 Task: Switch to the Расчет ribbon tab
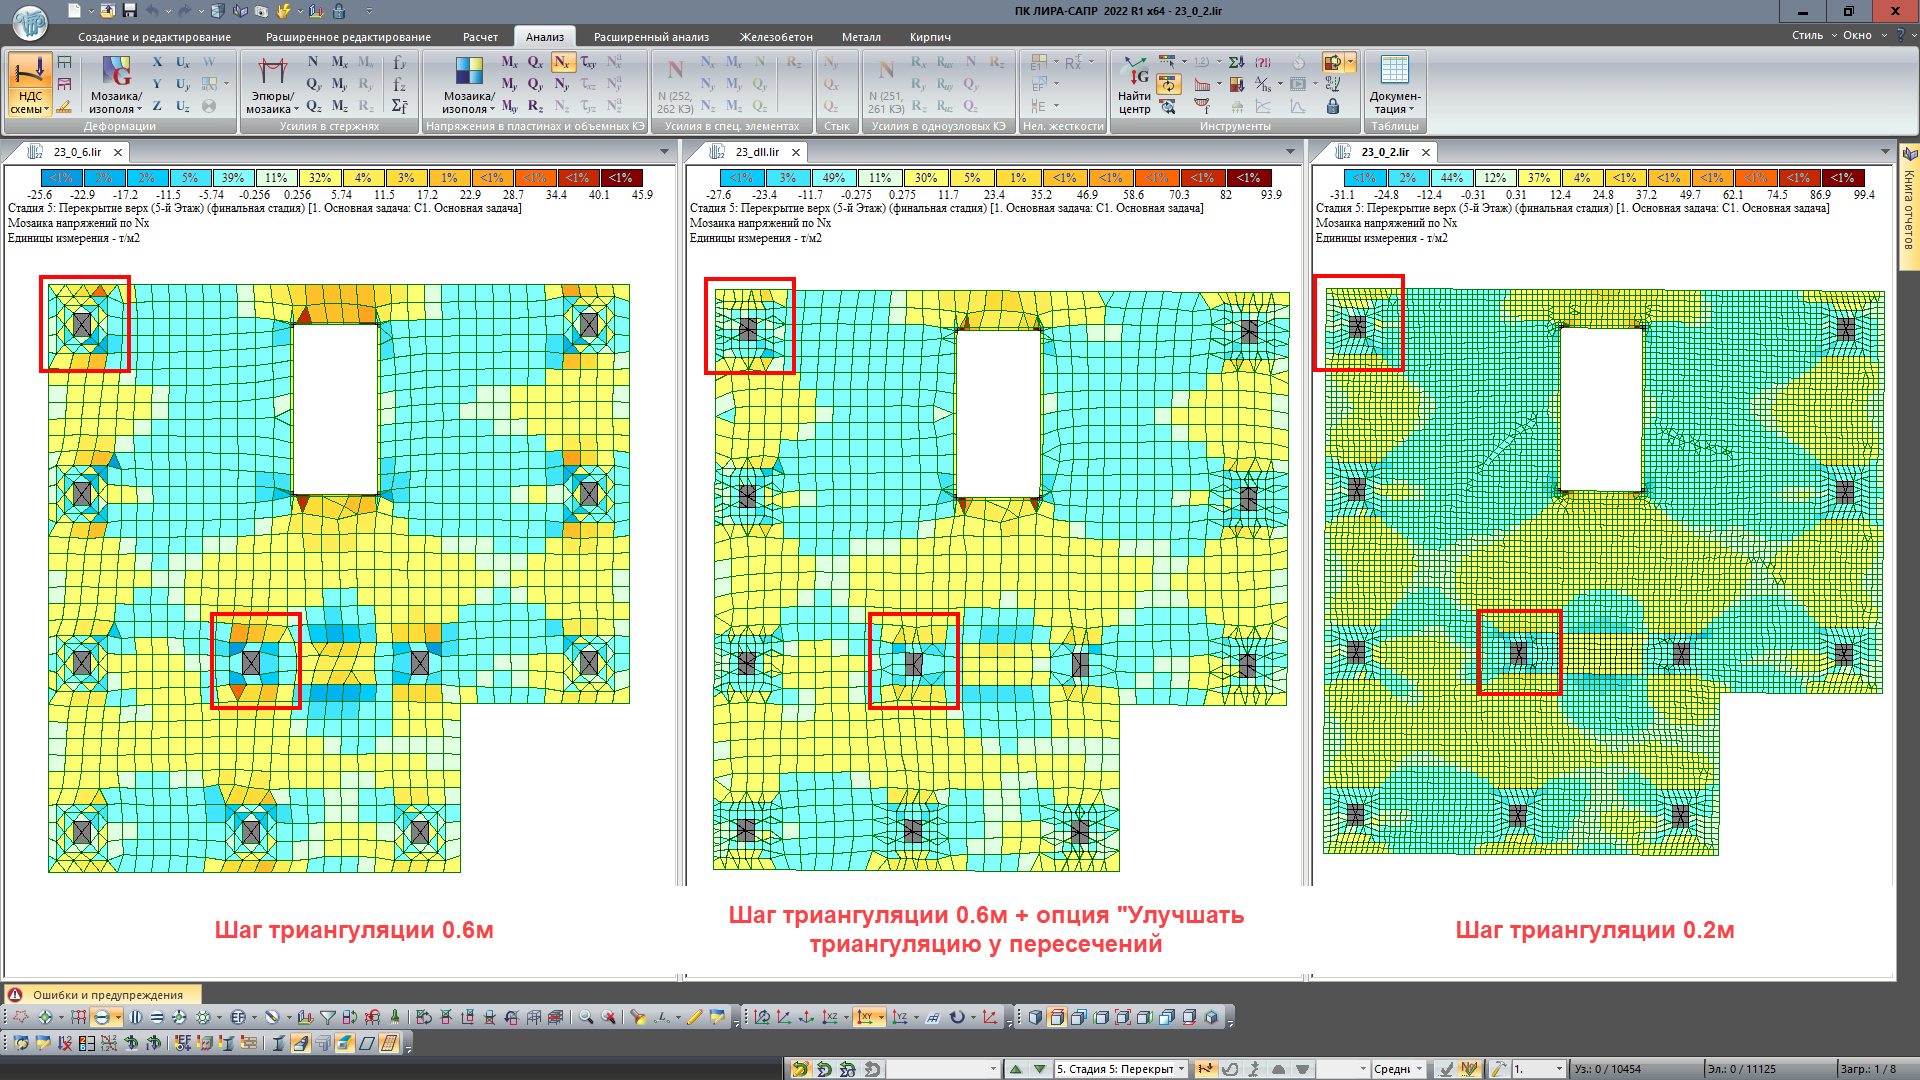click(x=480, y=37)
